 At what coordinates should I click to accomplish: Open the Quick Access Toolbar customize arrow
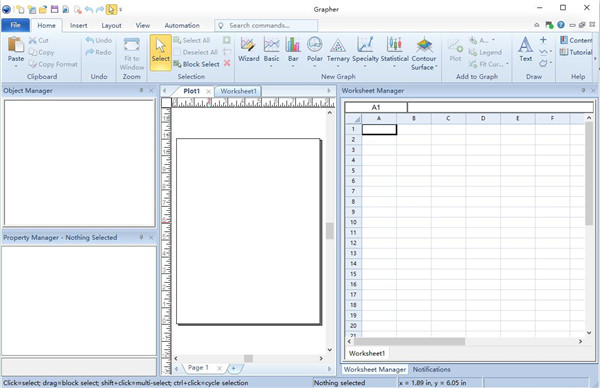[121, 9]
